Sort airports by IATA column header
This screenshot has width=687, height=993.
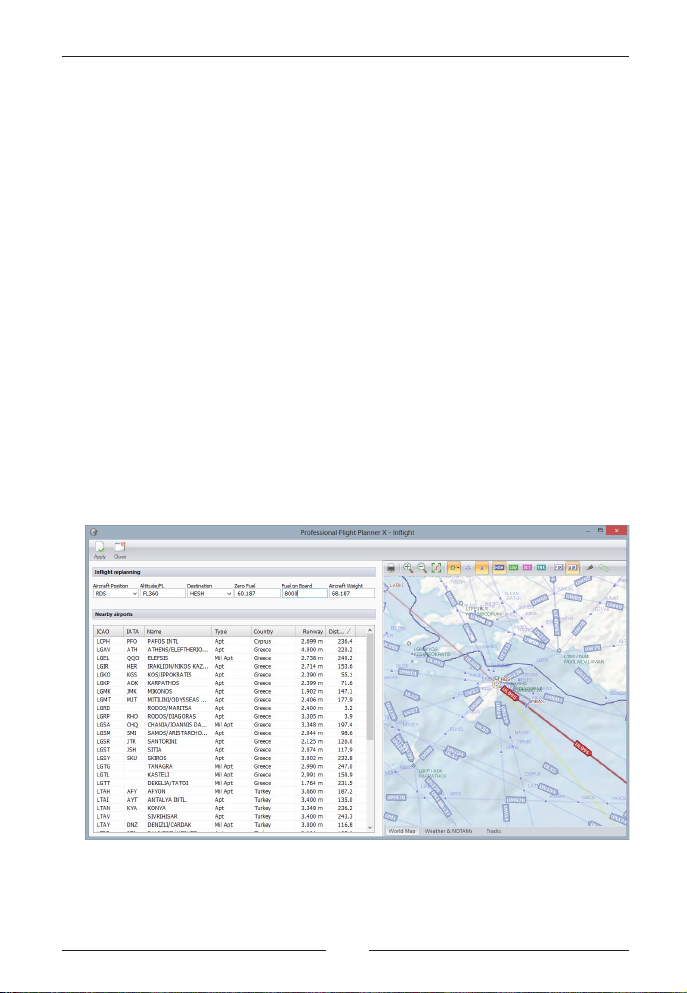click(x=134, y=631)
